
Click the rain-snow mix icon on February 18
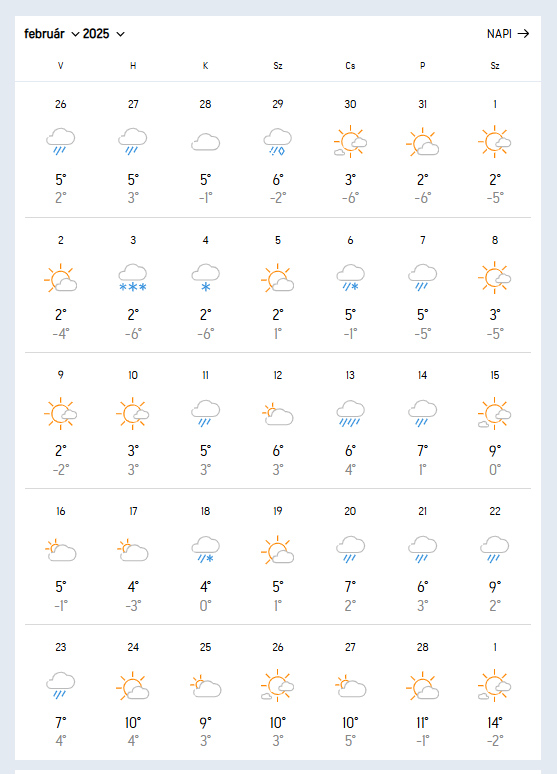click(205, 550)
